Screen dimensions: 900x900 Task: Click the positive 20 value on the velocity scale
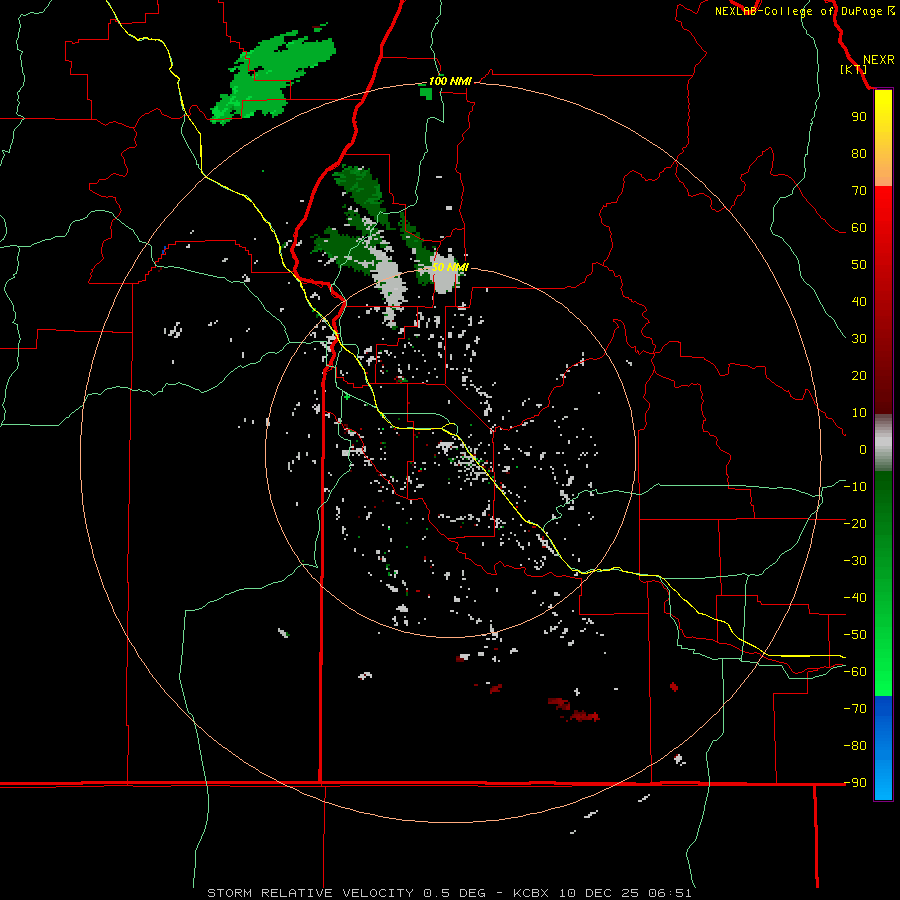[859, 376]
